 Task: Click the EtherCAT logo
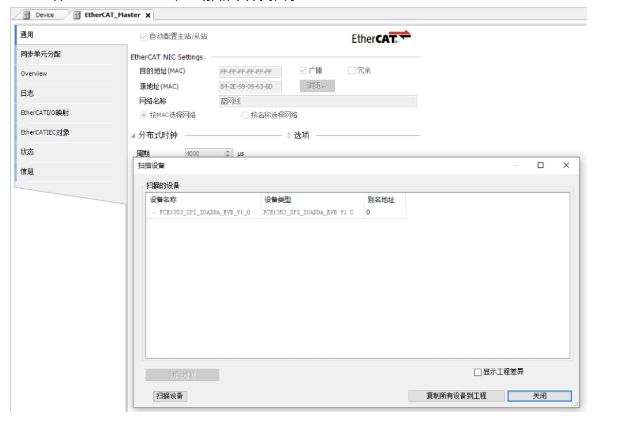pos(381,38)
